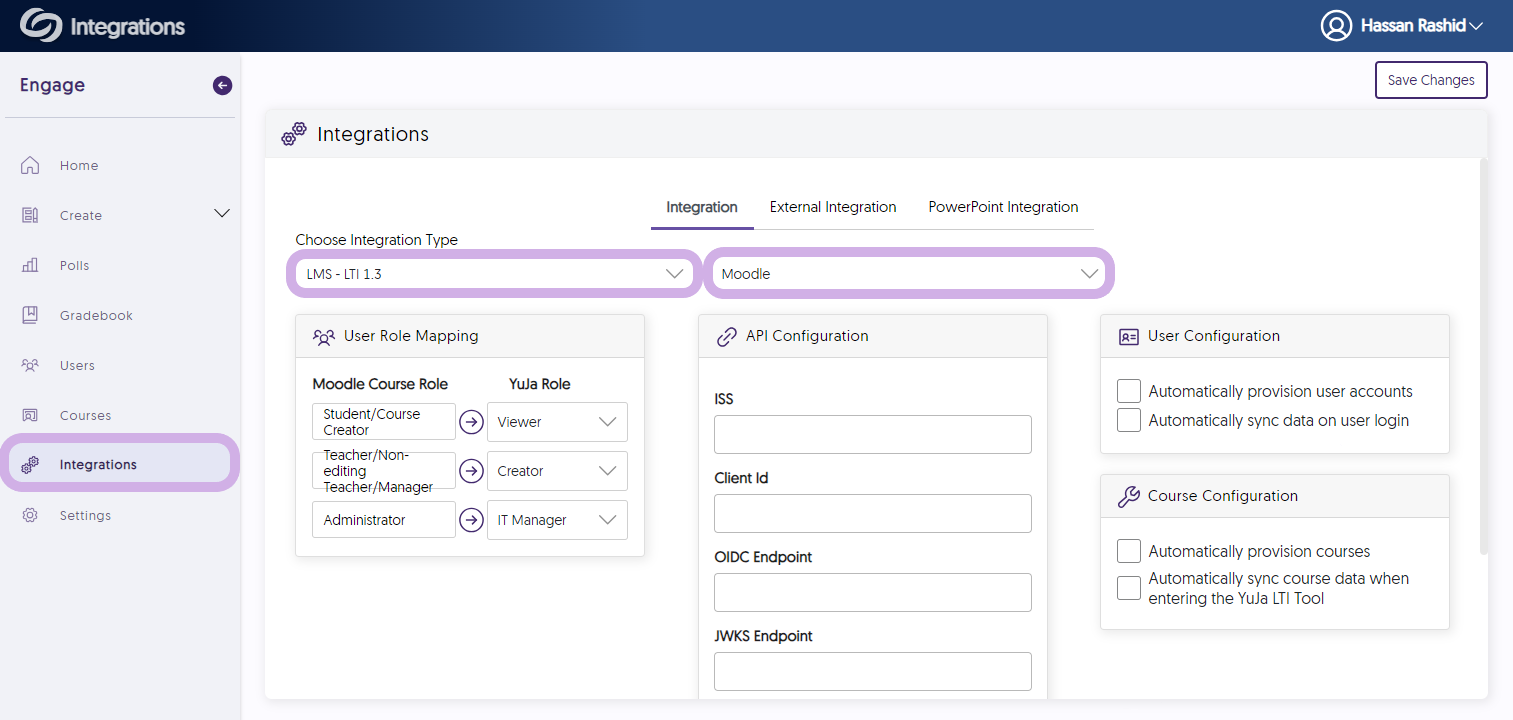
Task: Click the OIDC Endpoint input field
Action: (x=872, y=592)
